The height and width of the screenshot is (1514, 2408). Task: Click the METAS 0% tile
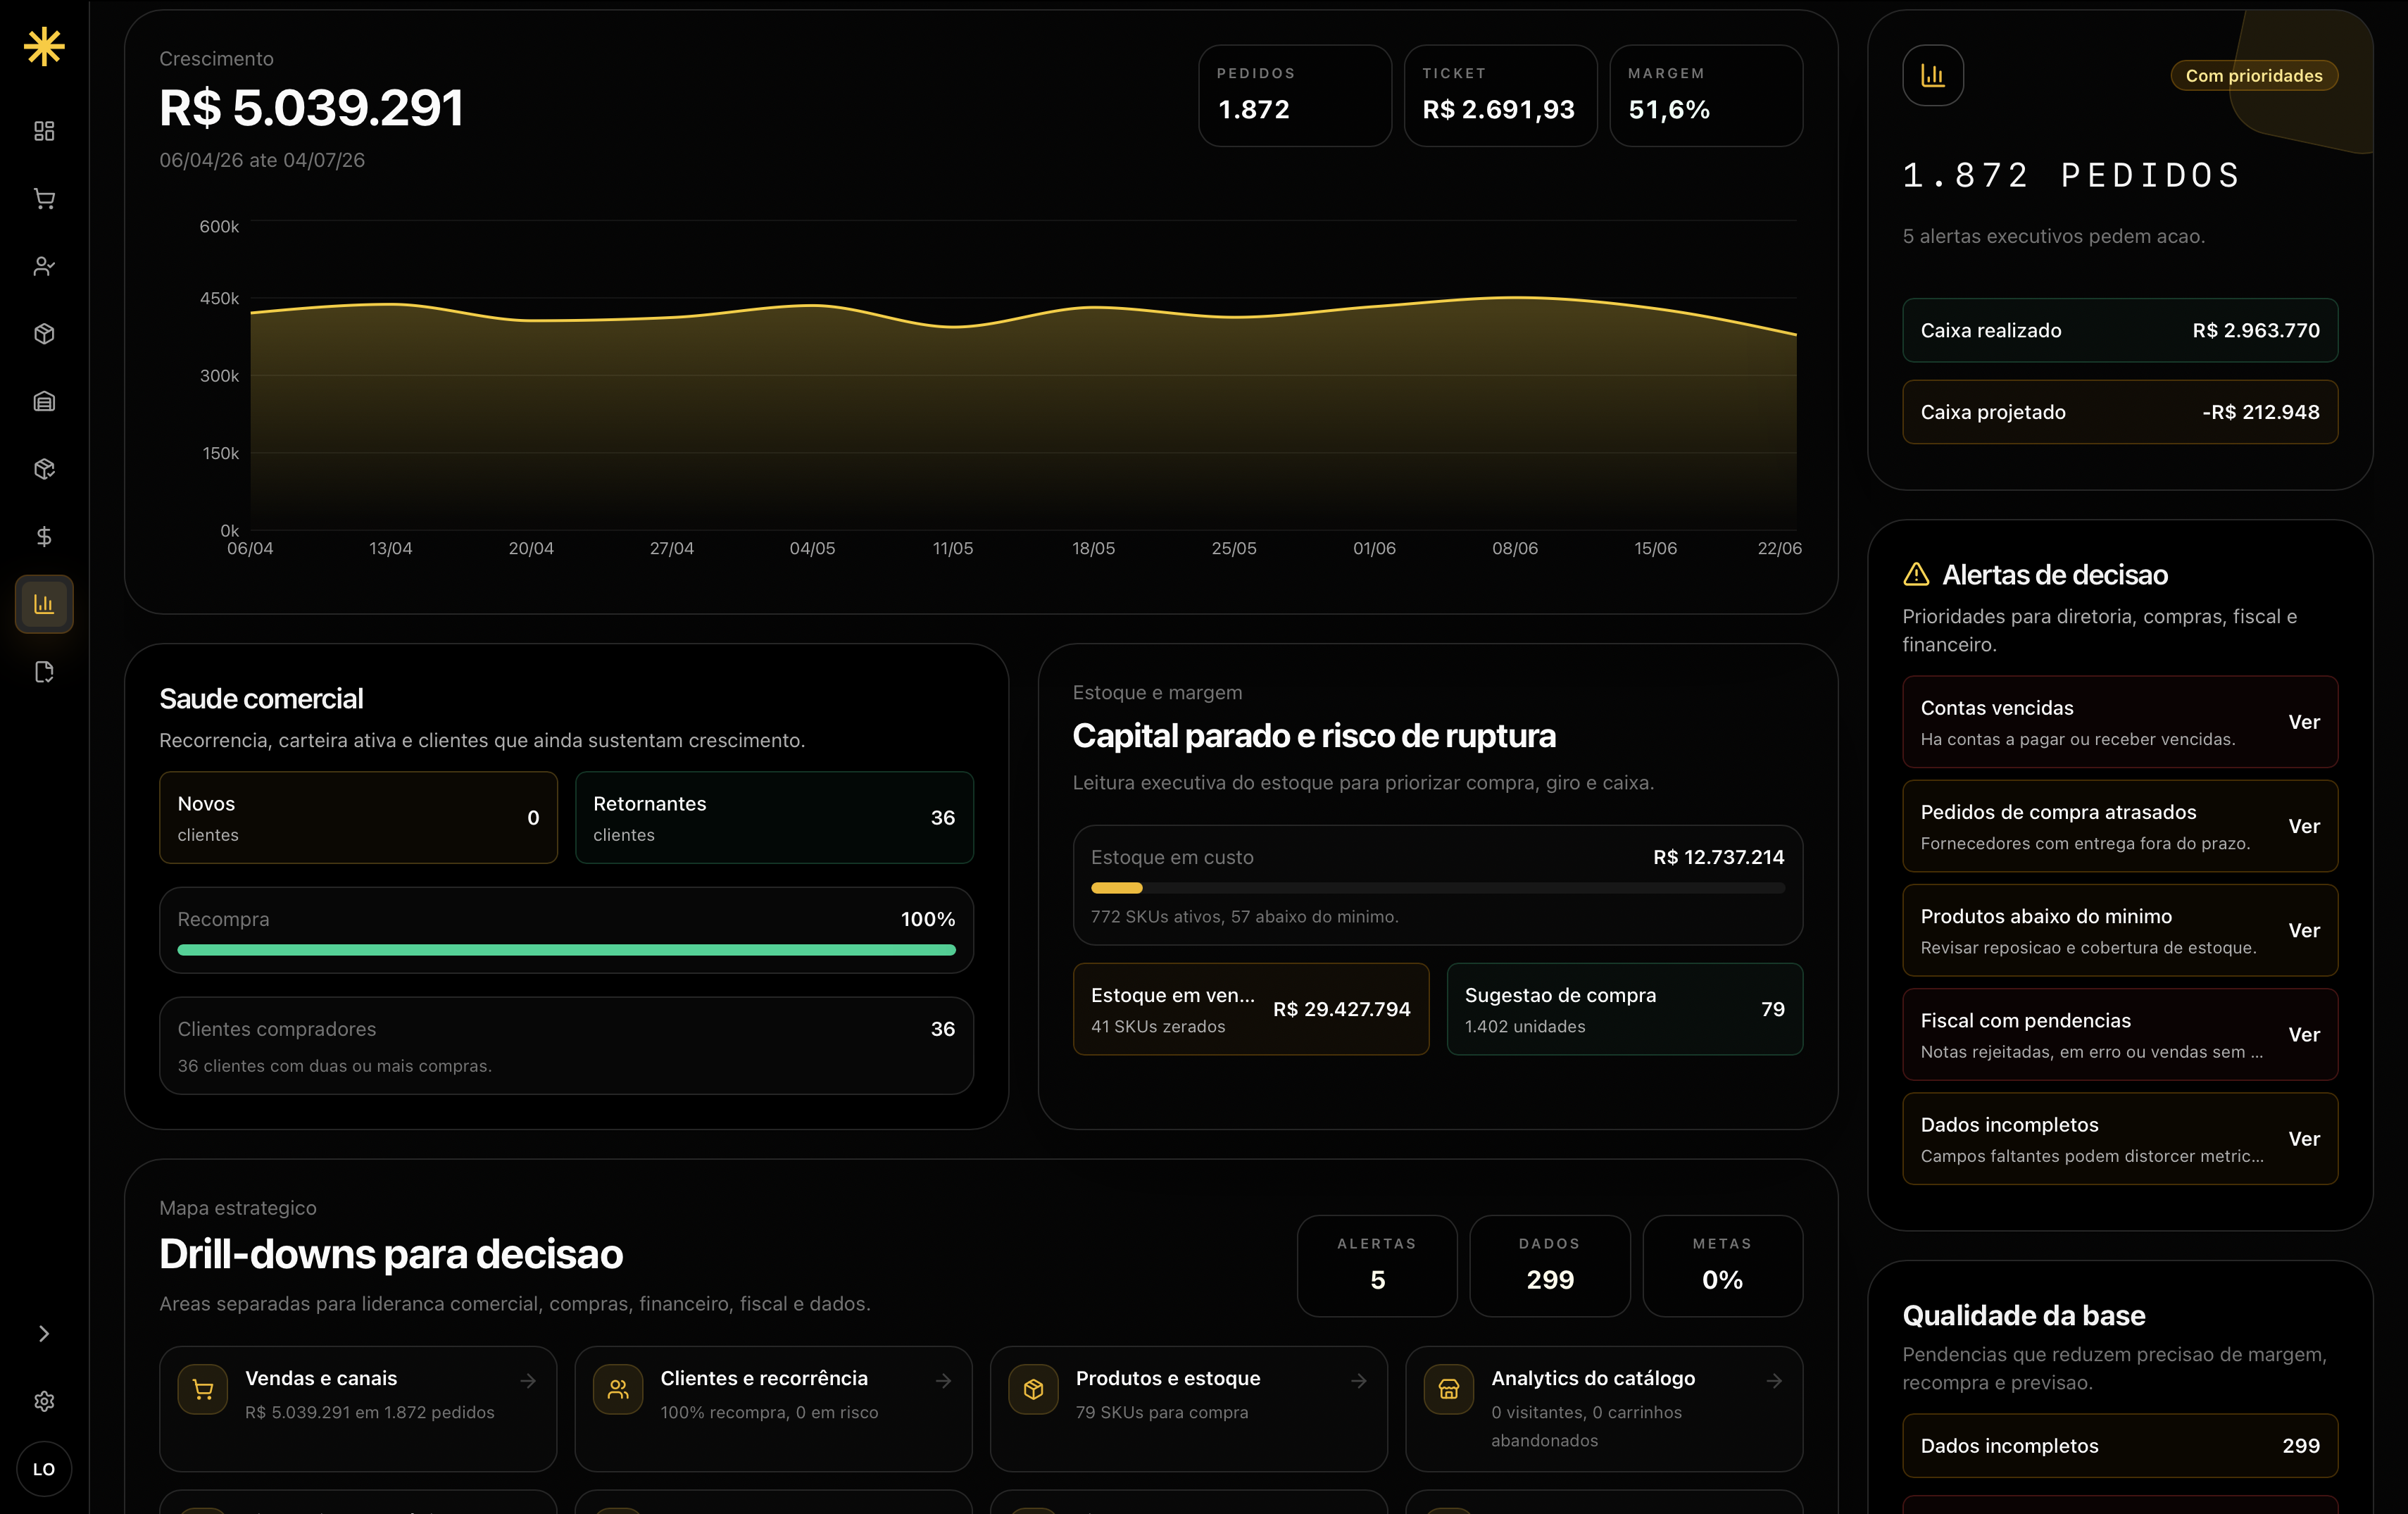coord(1722,1265)
